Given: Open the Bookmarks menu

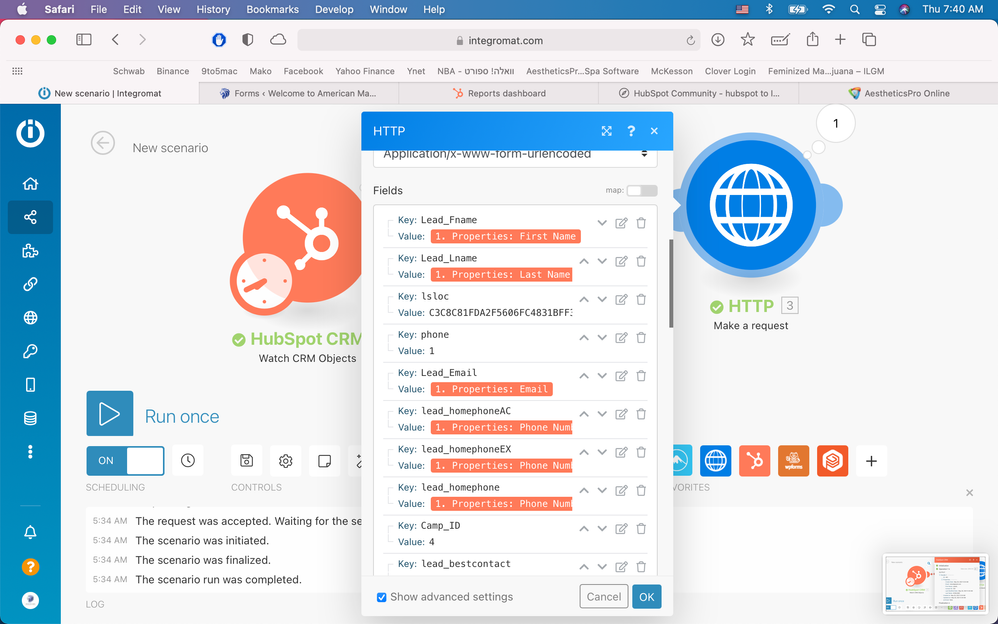Looking at the screenshot, I should [272, 10].
